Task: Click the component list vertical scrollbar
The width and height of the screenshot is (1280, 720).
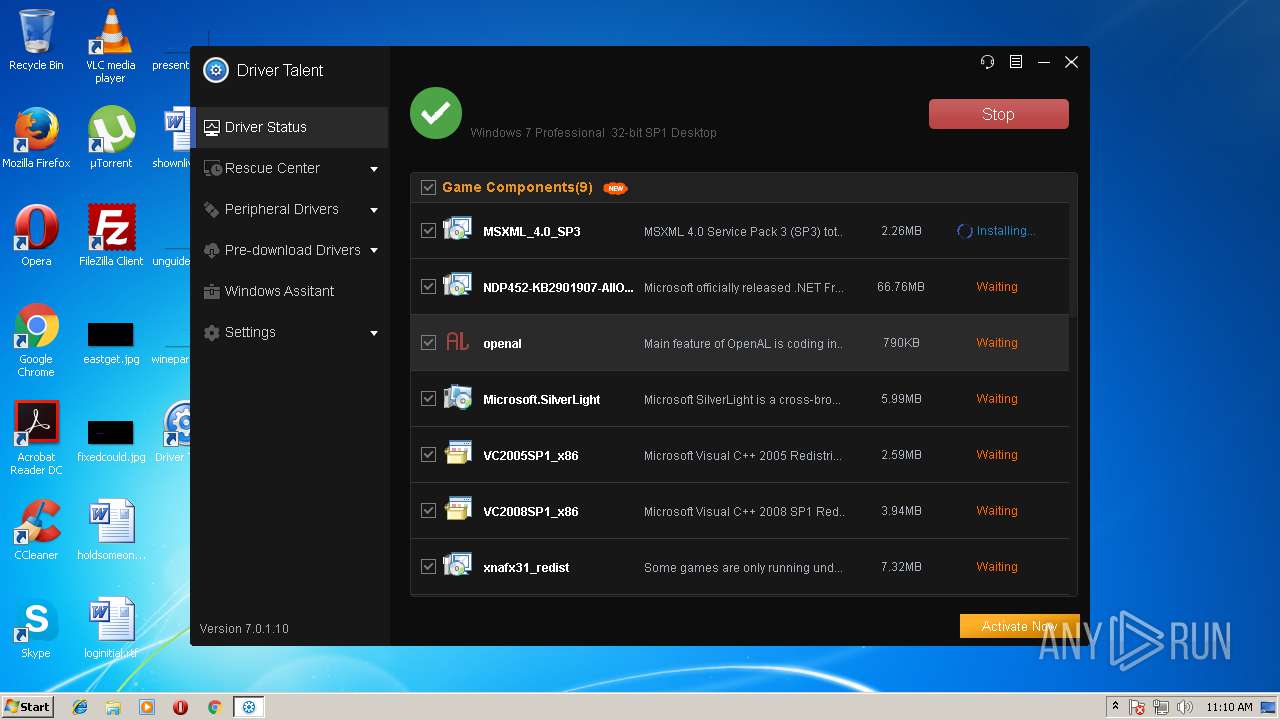Action: coord(1073,261)
